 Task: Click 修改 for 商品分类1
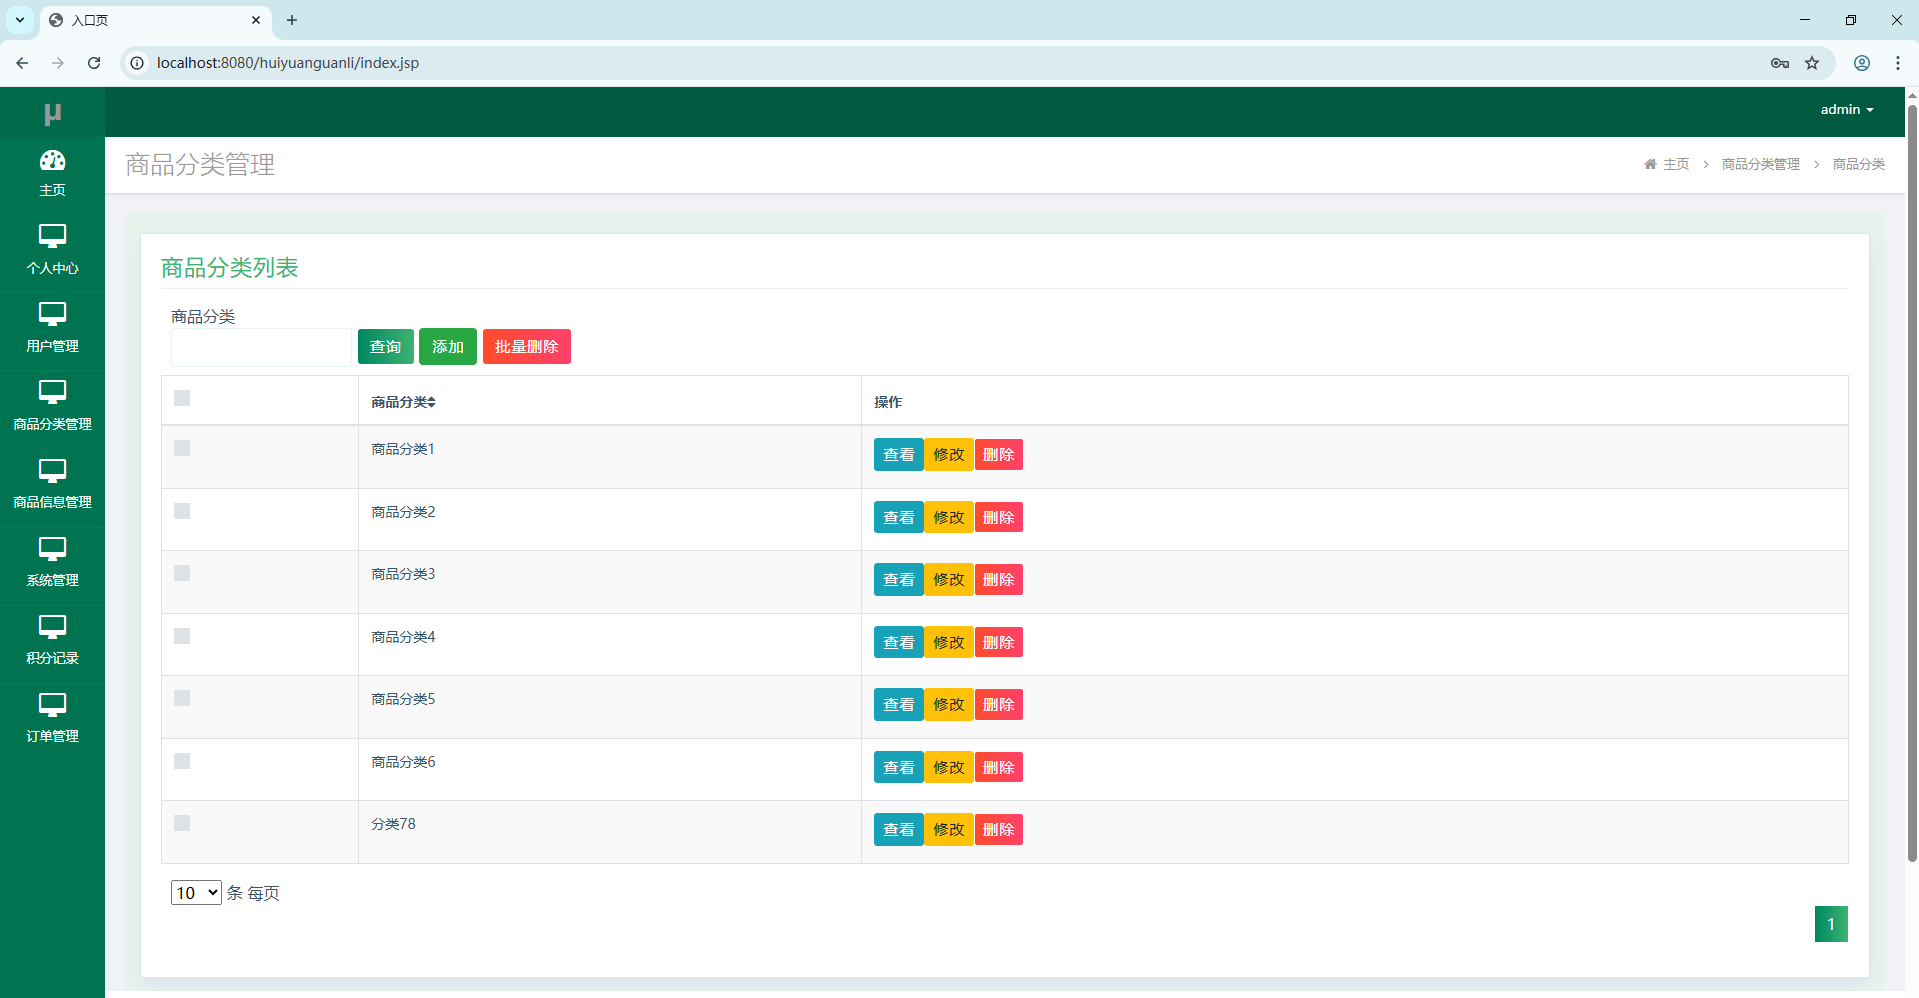click(x=949, y=455)
